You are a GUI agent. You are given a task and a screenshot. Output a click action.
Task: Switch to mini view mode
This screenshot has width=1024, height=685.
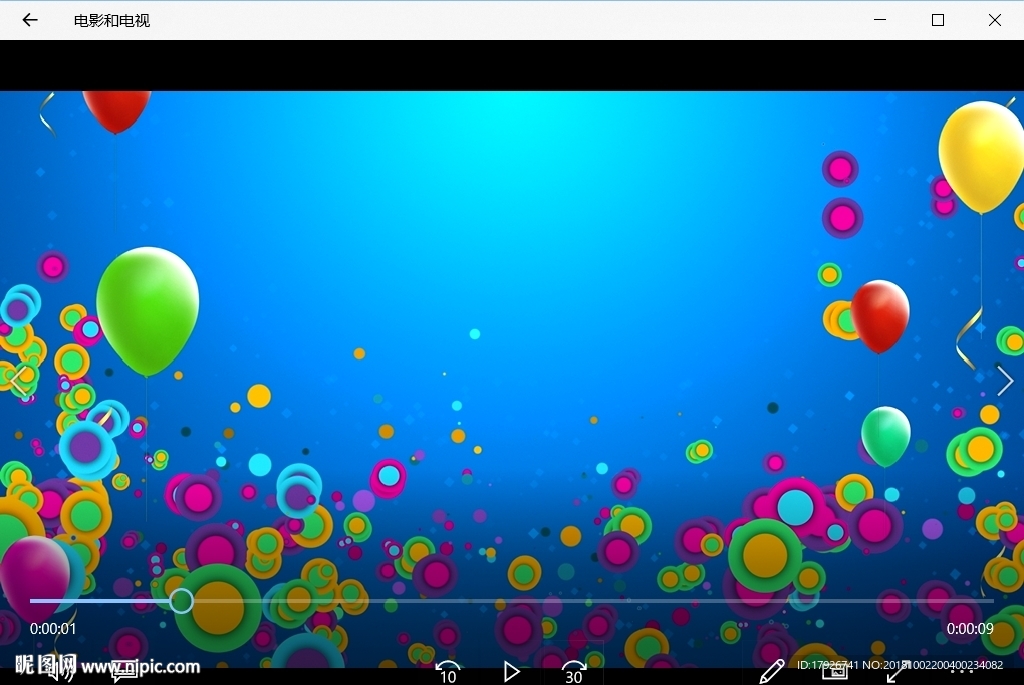(835, 671)
